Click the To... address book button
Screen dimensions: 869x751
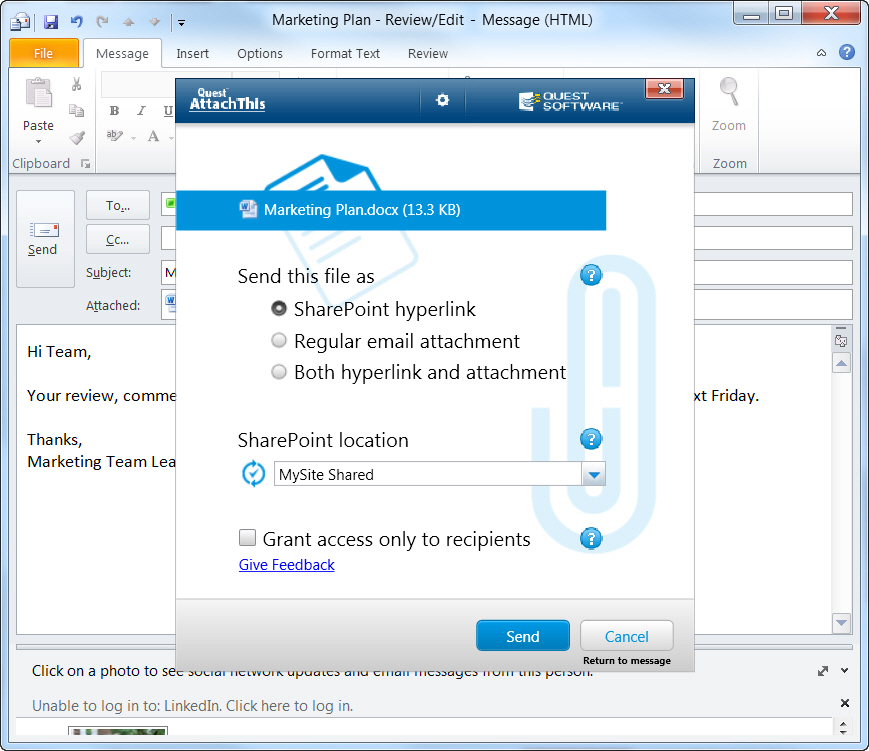tap(117, 206)
